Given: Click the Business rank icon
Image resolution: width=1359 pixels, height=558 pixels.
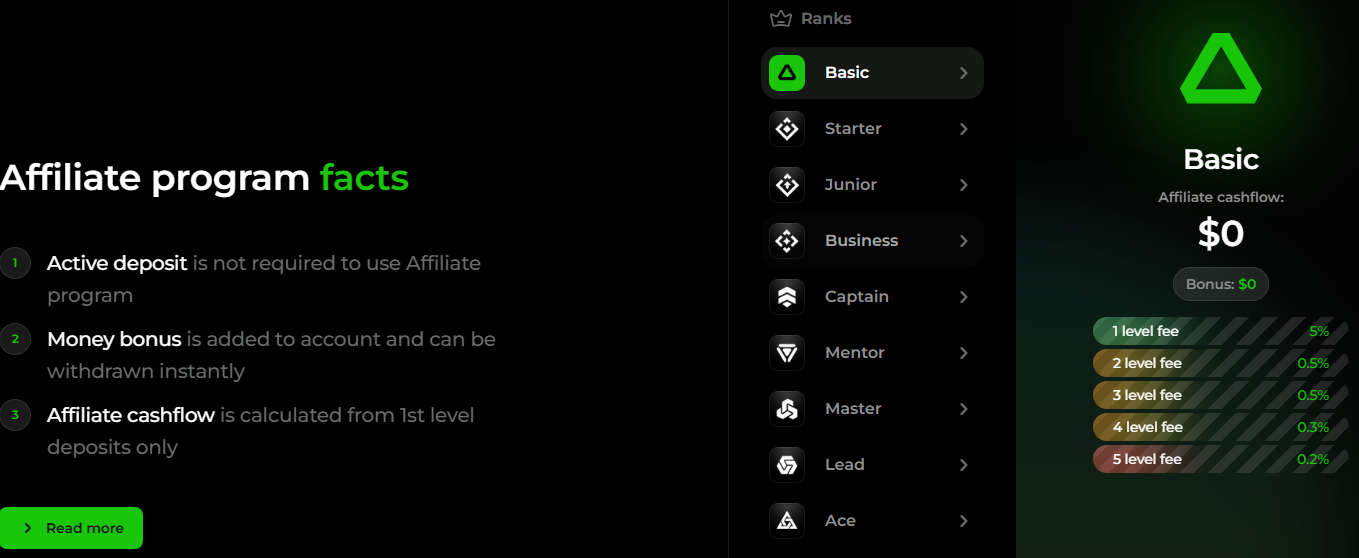Looking at the screenshot, I should click(787, 241).
